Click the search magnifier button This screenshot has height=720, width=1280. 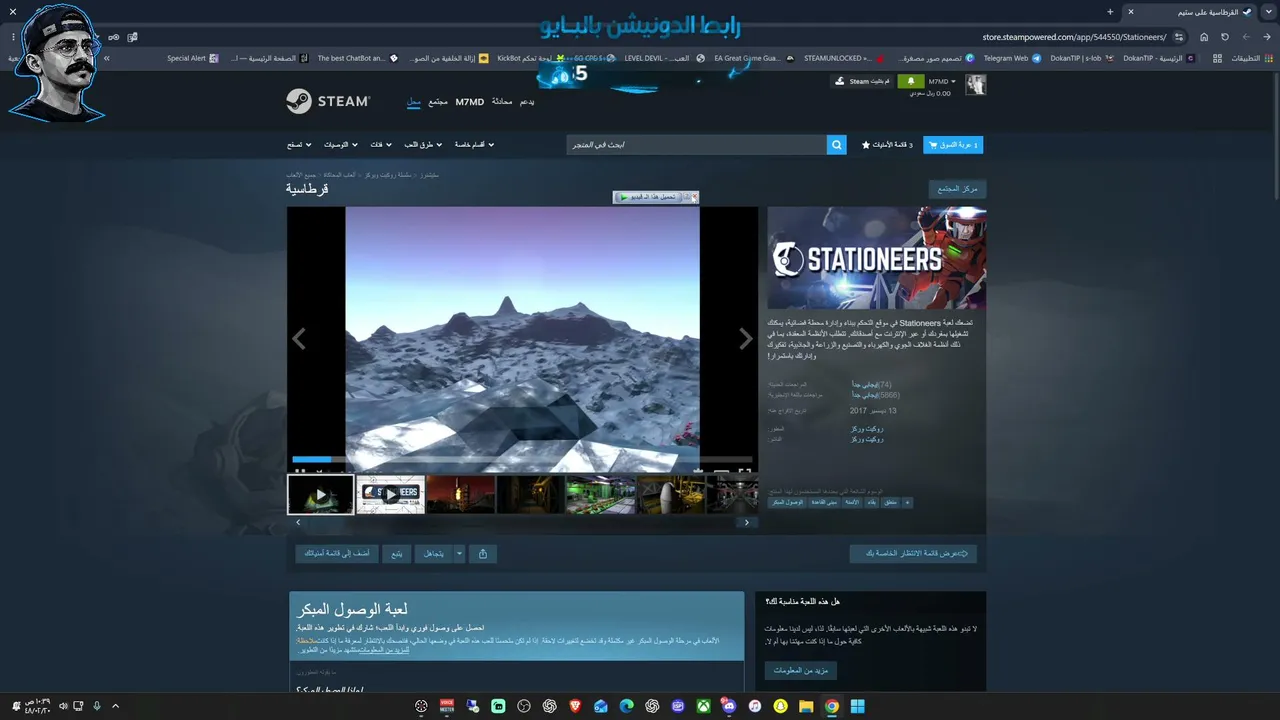click(837, 145)
